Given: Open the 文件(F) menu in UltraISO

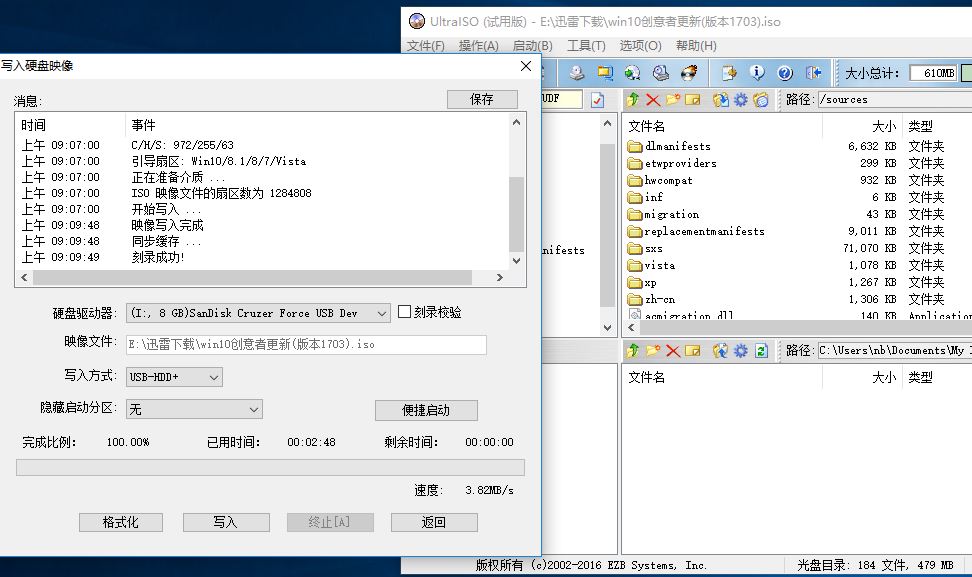Looking at the screenshot, I should (425, 46).
